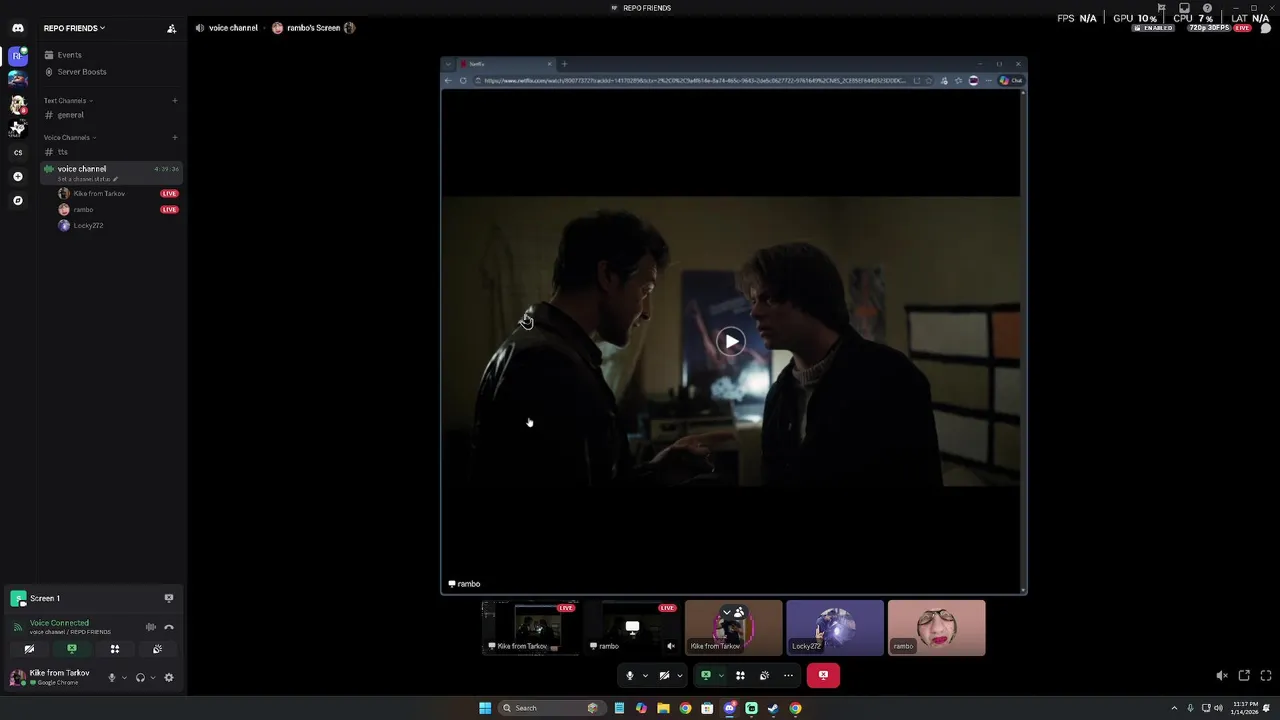Create a channel in Text Channels

[174, 100]
